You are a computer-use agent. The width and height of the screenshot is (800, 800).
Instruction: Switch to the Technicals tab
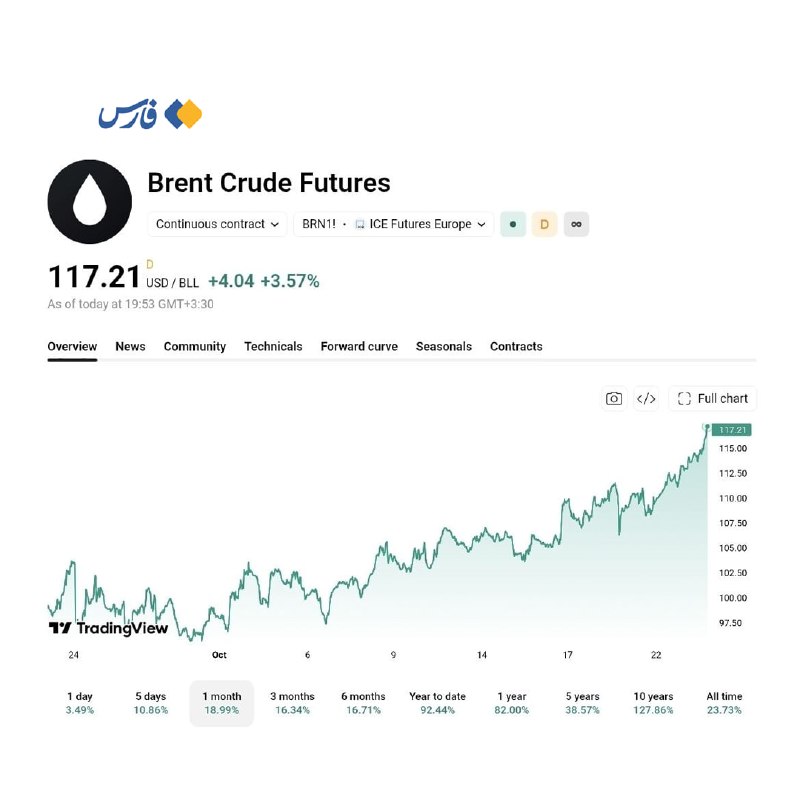[x=273, y=346]
